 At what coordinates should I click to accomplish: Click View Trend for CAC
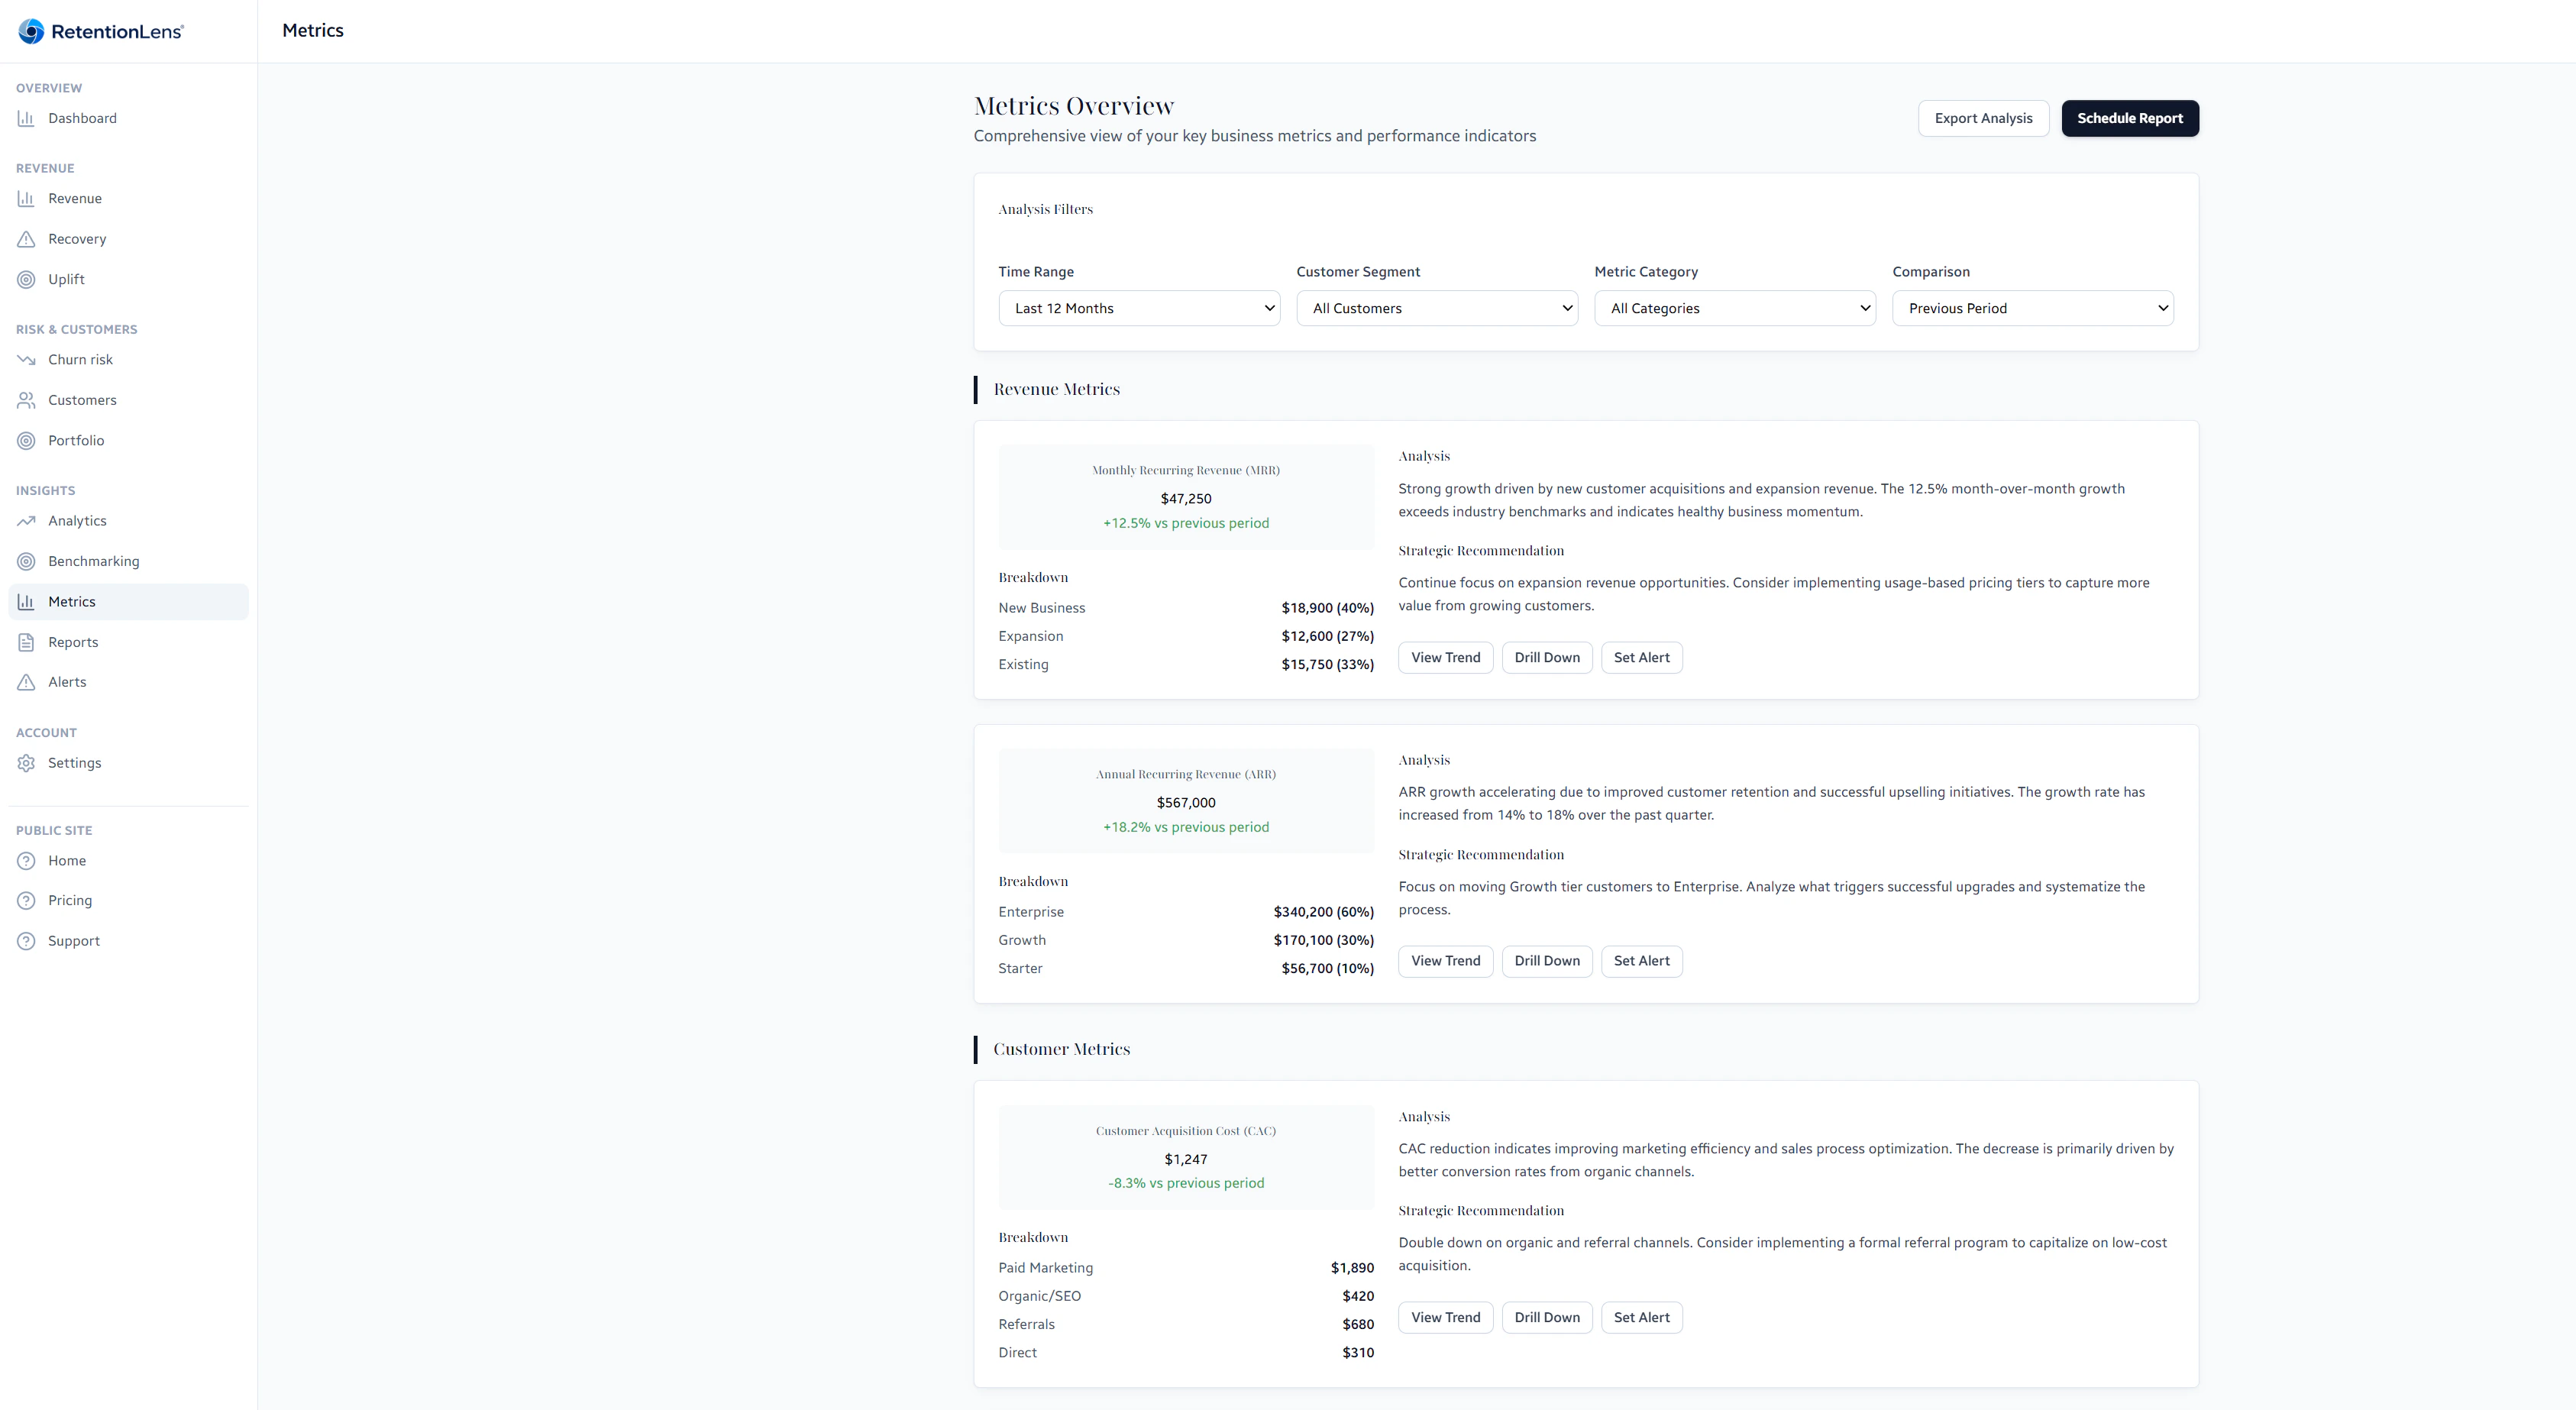tap(1445, 1317)
